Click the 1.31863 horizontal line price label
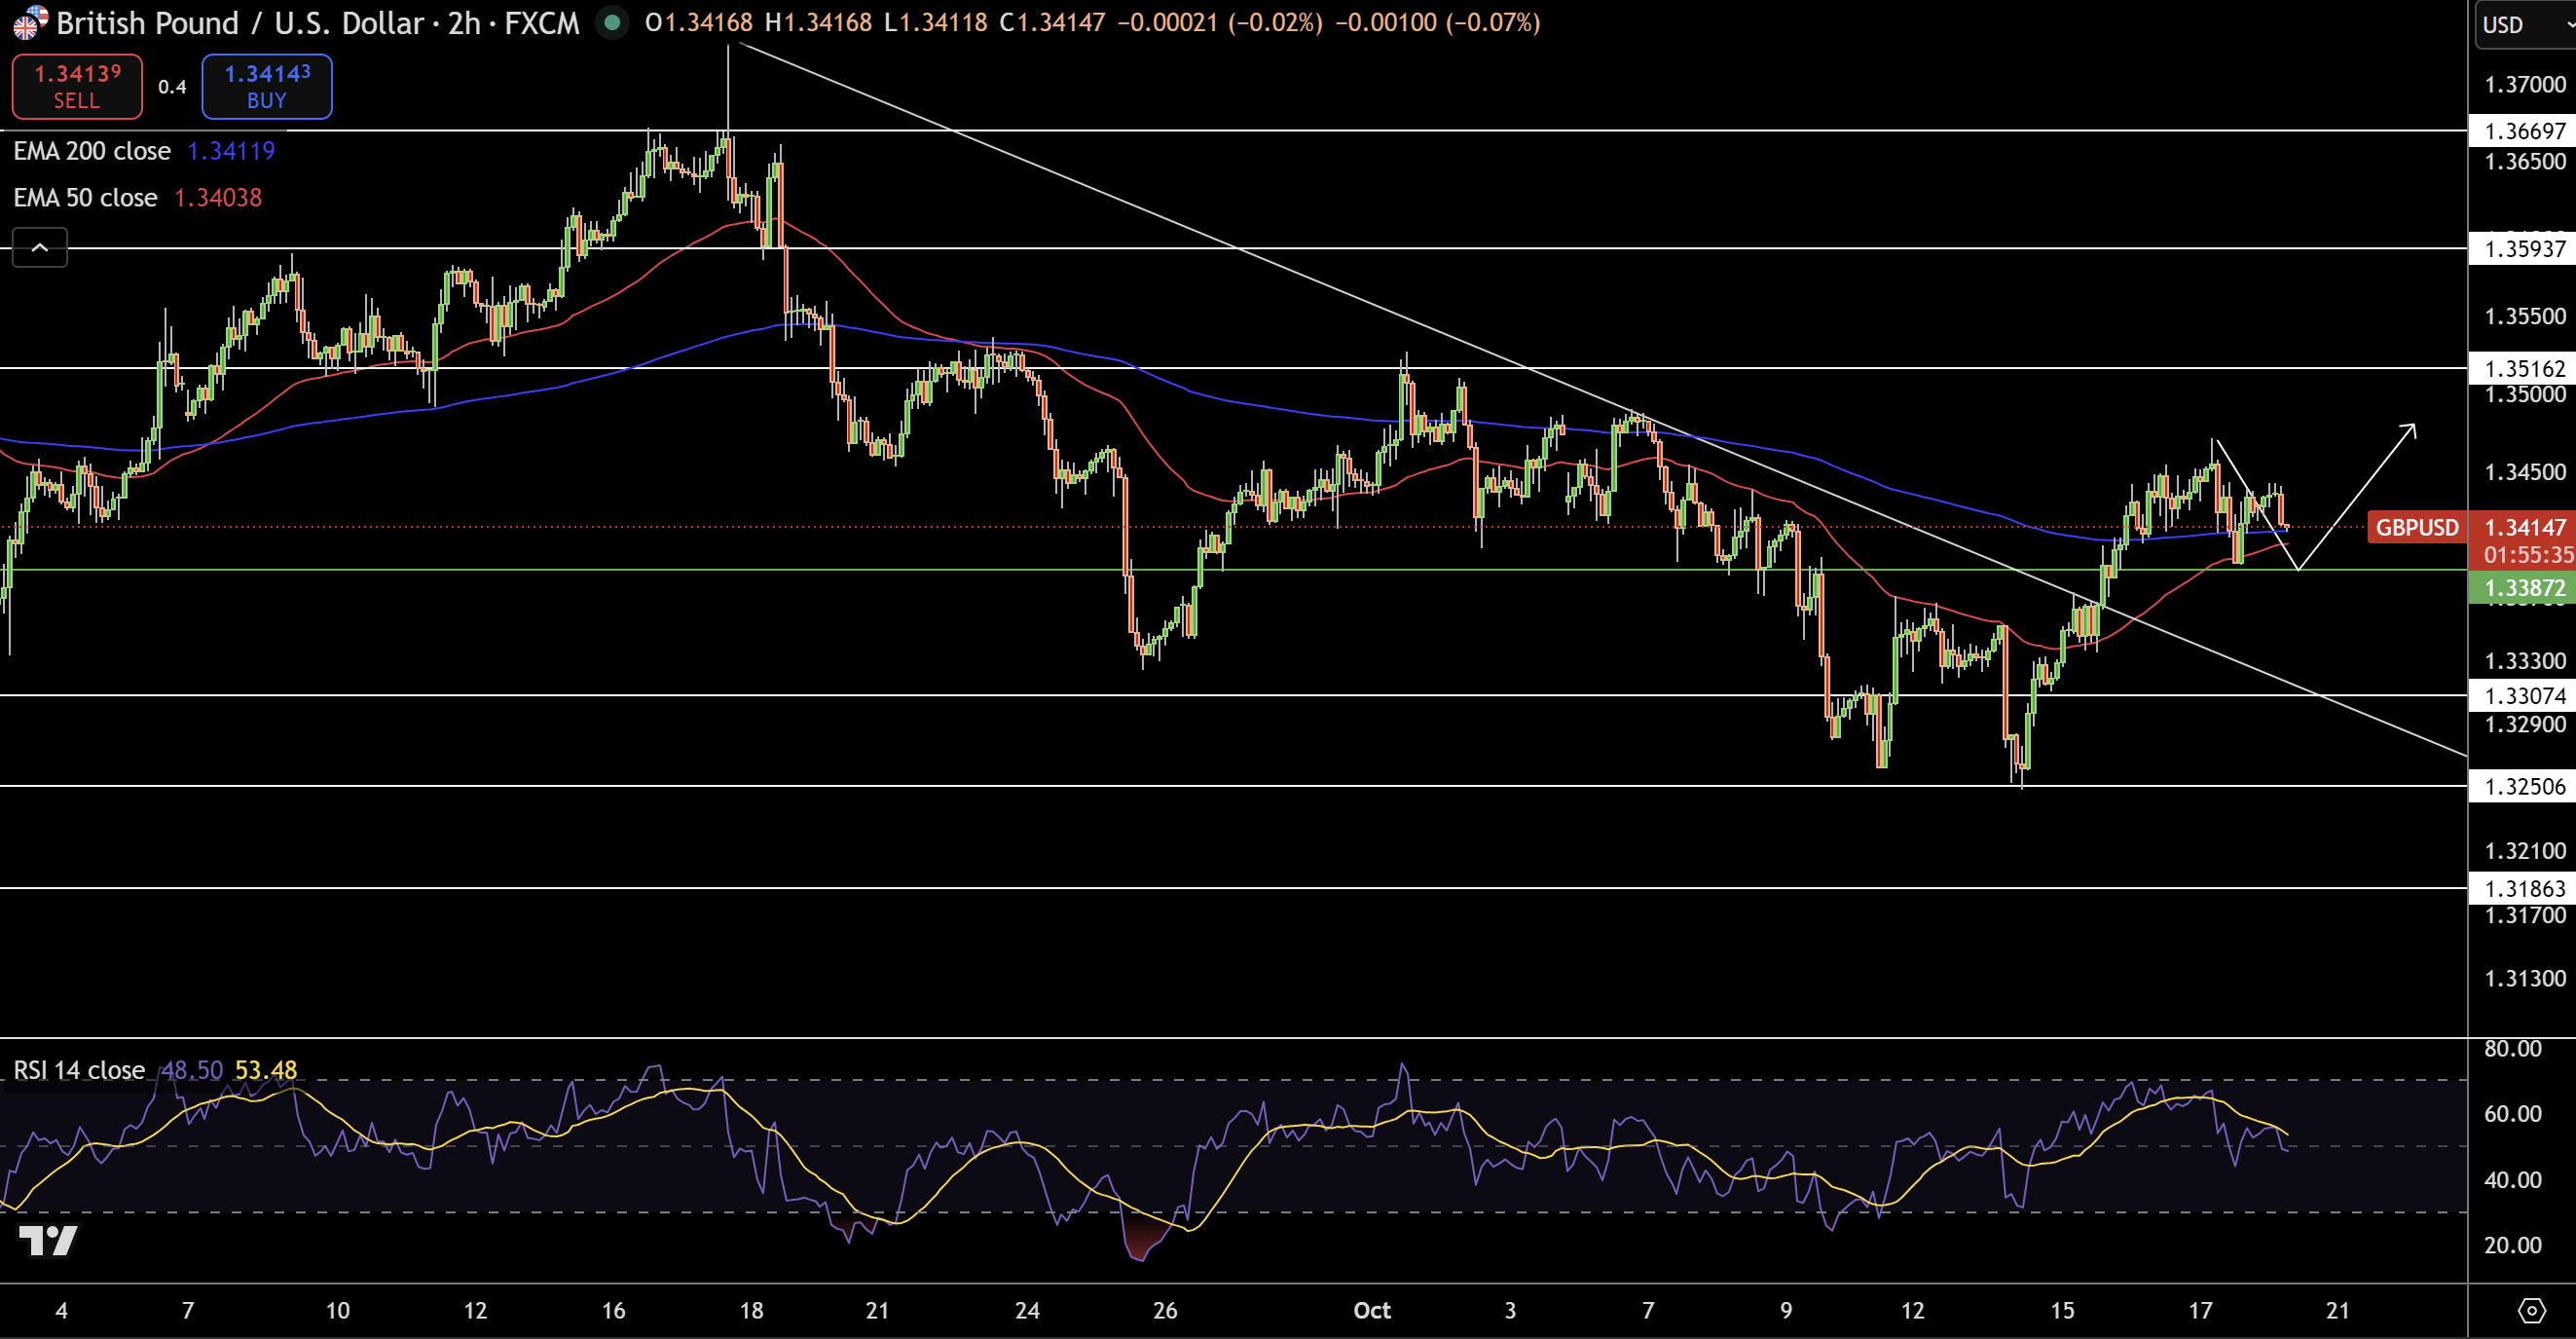Screen dimensions: 2576x1339 click(2524, 888)
